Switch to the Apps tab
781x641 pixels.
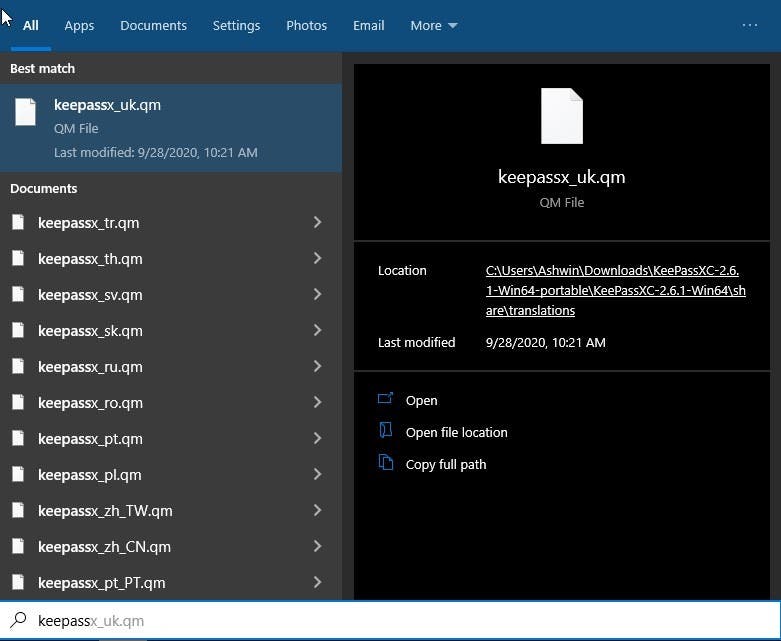79,25
